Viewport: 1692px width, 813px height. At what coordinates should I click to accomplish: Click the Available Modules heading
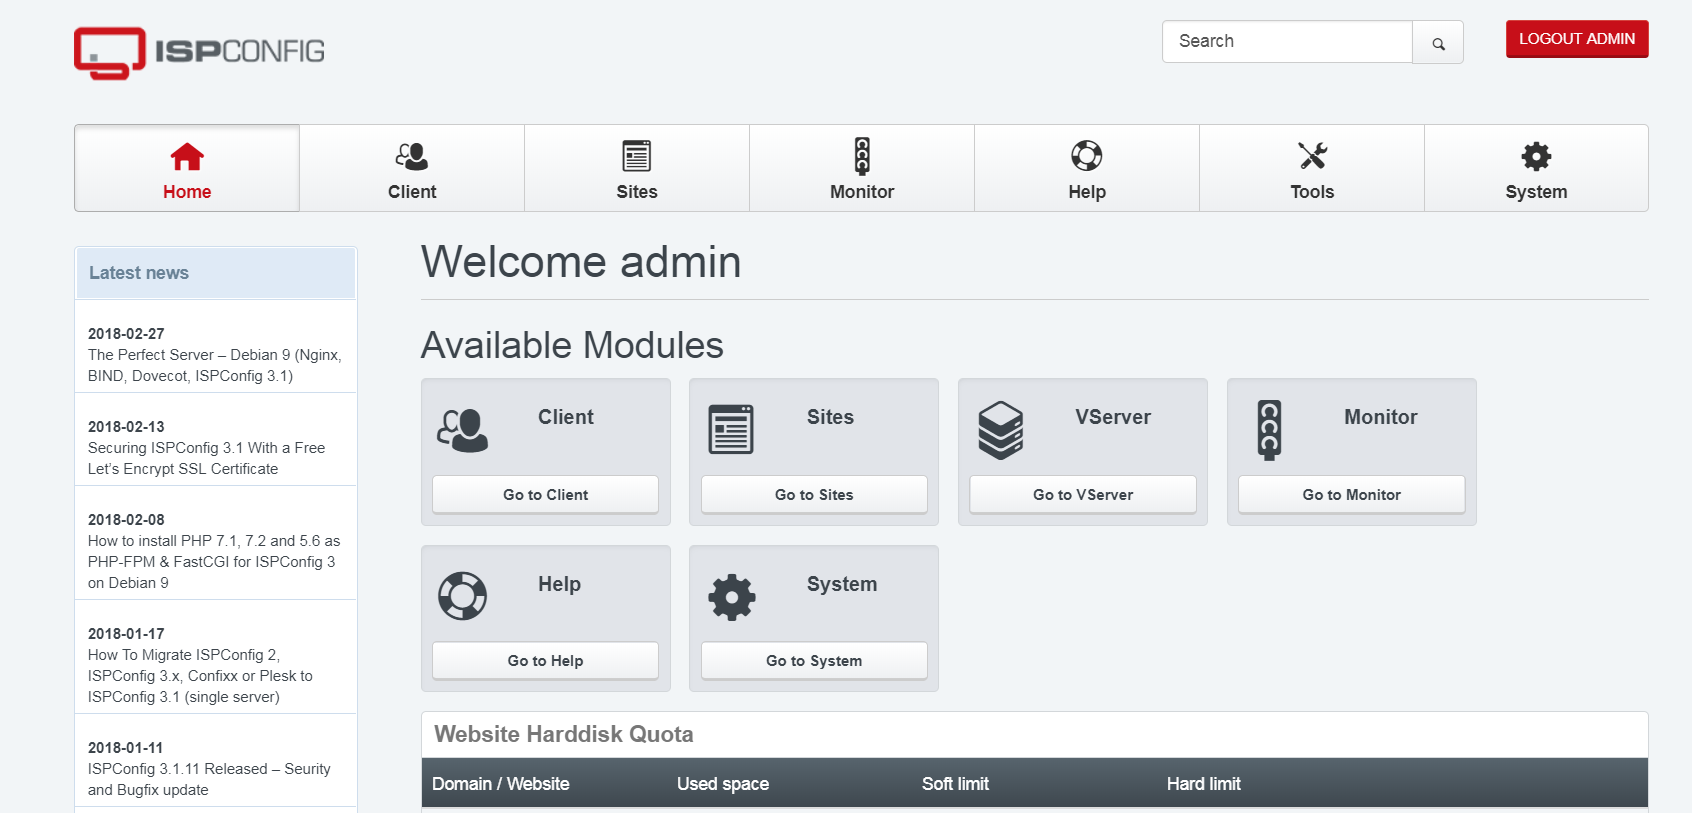coord(572,345)
